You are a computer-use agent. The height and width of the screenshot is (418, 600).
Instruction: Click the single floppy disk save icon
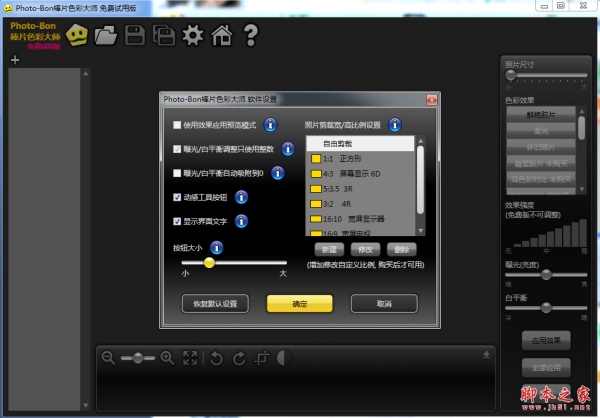pos(135,36)
